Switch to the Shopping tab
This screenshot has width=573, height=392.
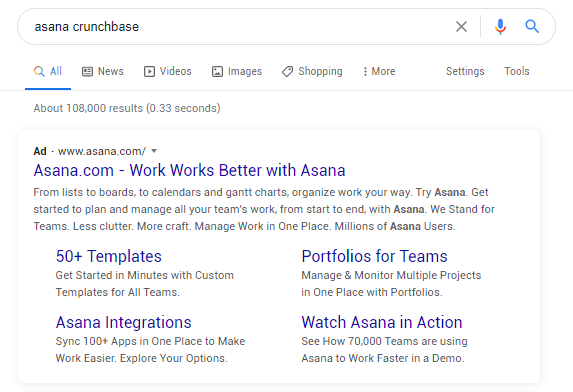point(312,71)
